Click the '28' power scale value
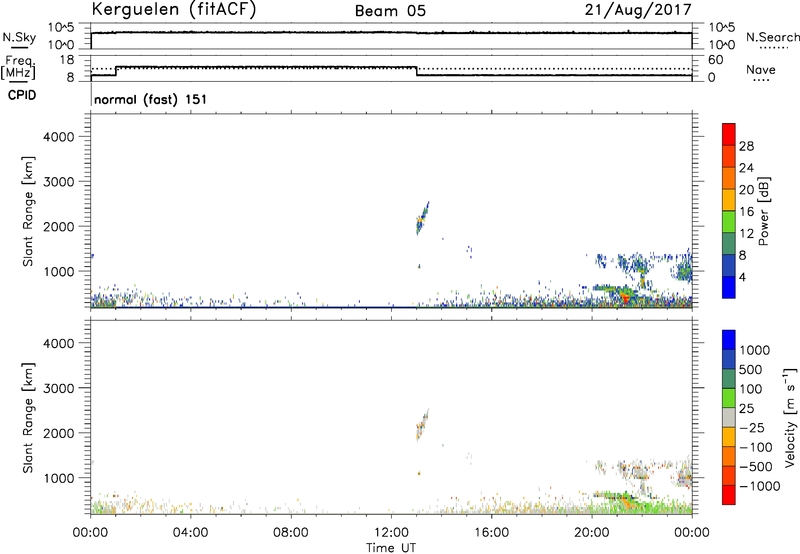Image resolution: width=800 pixels, height=554 pixels. pos(746,146)
